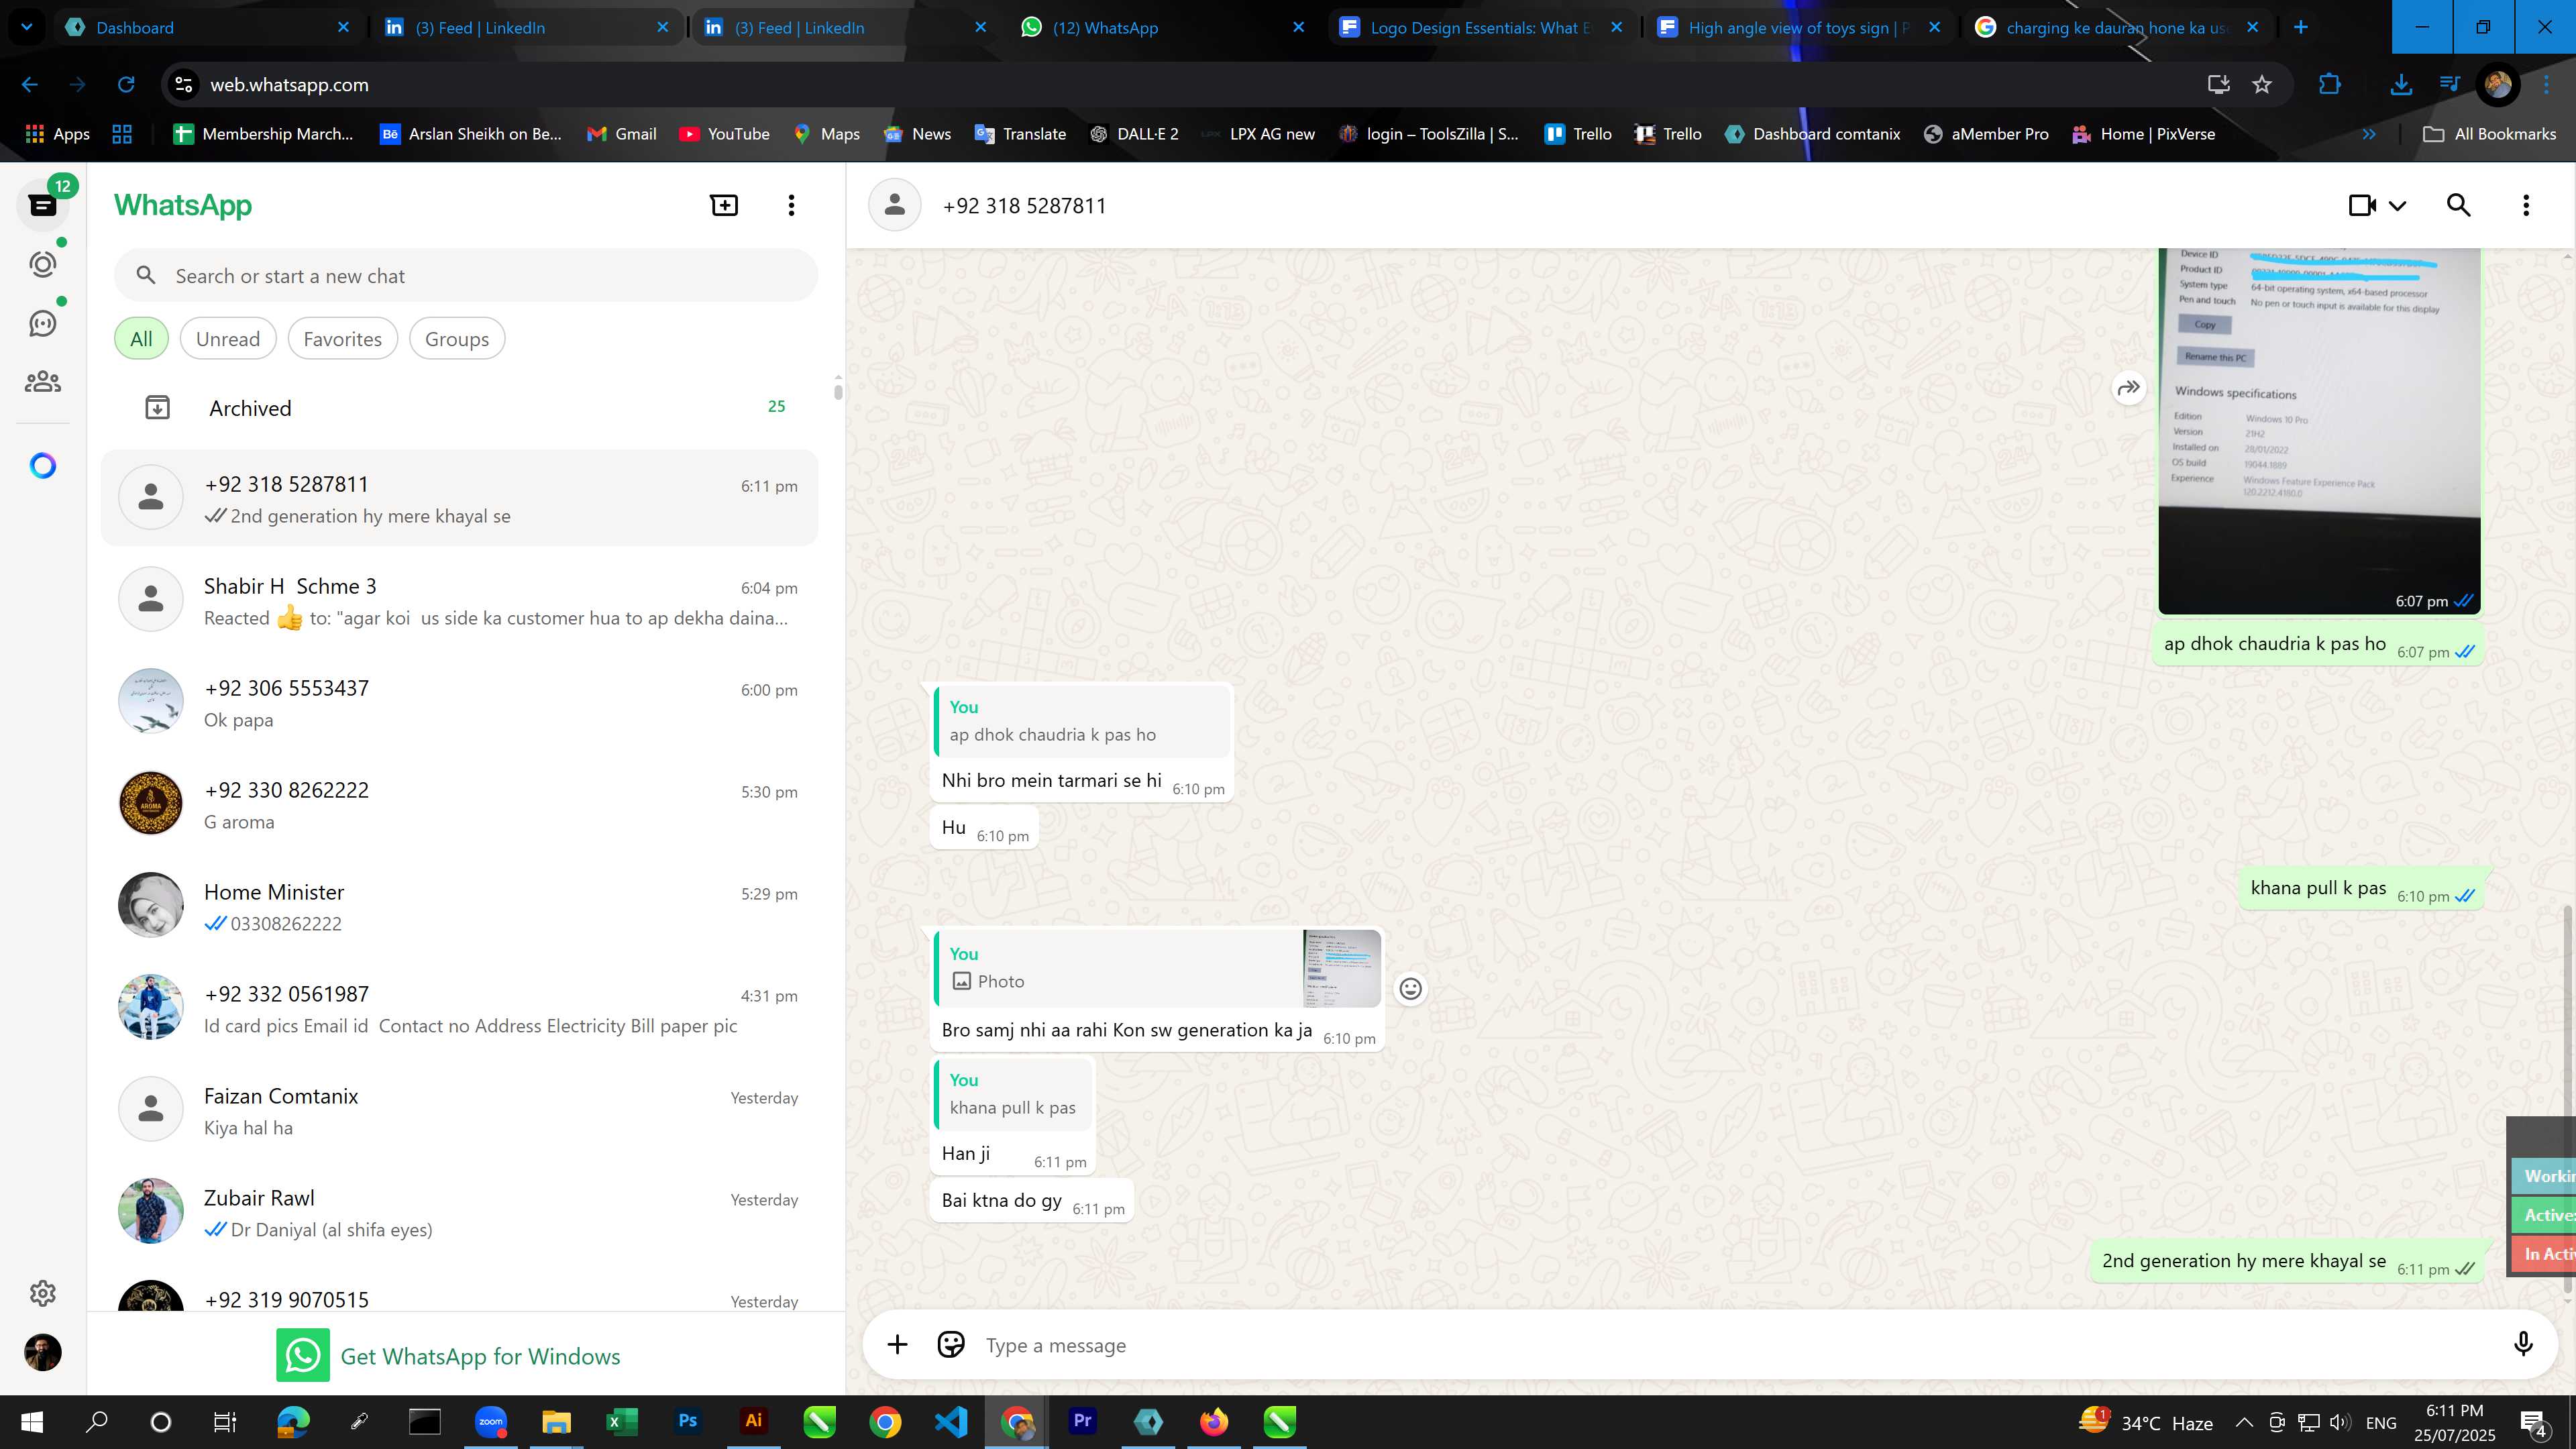Screen dimensions: 2576x1449
Task: Open Premiere Pro from the taskbar
Action: 1083,1421
